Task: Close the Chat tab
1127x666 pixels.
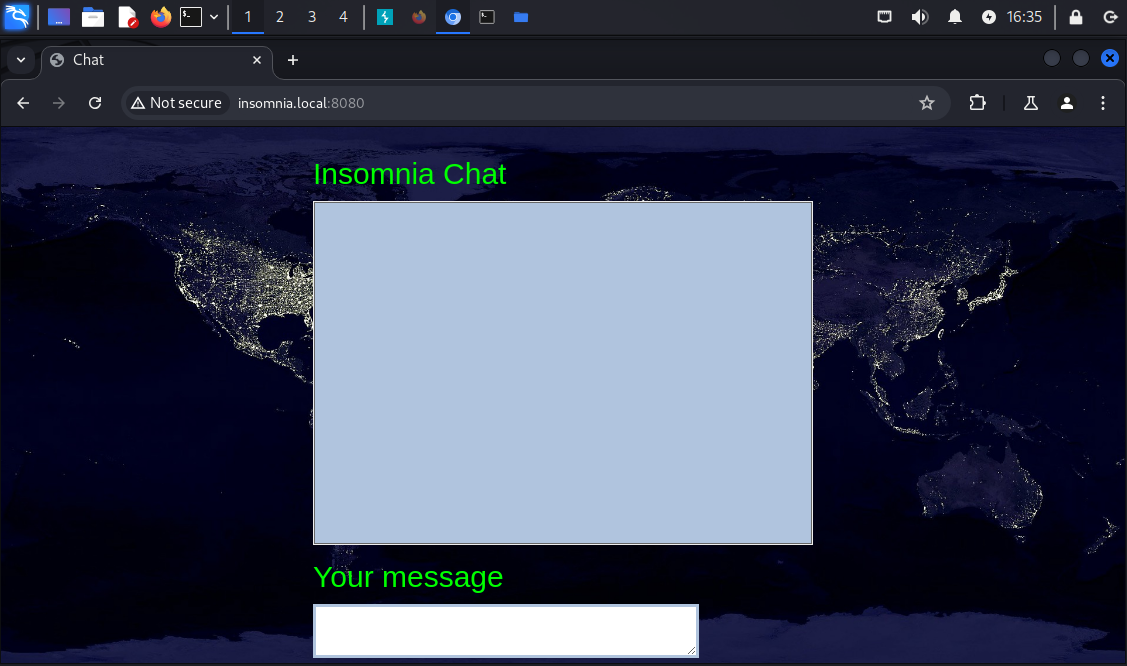Action: tap(257, 60)
